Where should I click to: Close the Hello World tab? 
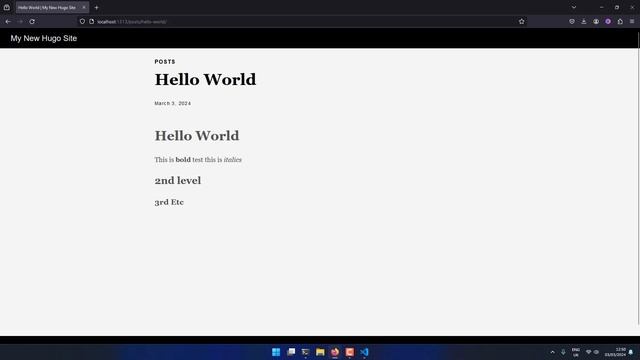(84, 7)
